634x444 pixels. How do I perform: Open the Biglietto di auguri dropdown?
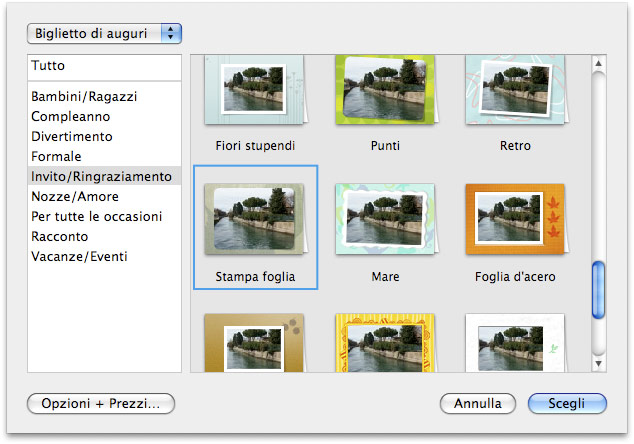[x=104, y=33]
